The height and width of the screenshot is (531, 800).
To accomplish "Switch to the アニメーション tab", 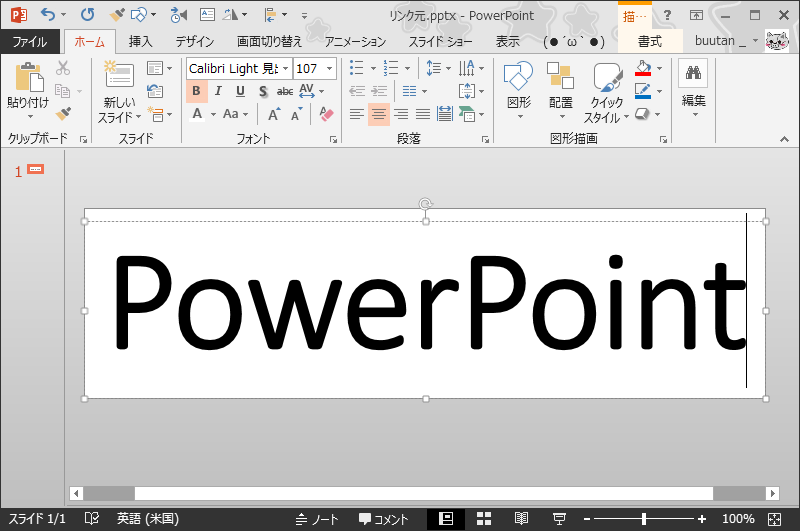I will [x=356, y=41].
